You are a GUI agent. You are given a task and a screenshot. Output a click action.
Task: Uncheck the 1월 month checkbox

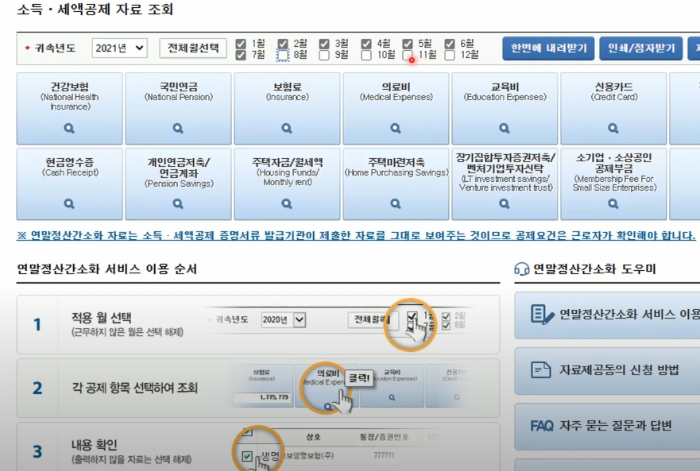(241, 44)
